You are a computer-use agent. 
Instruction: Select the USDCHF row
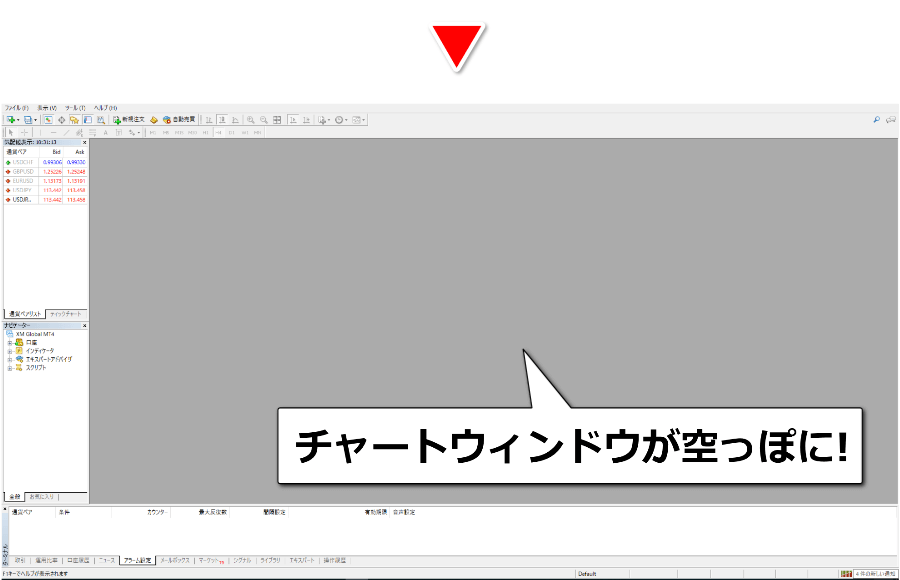click(x=45, y=163)
